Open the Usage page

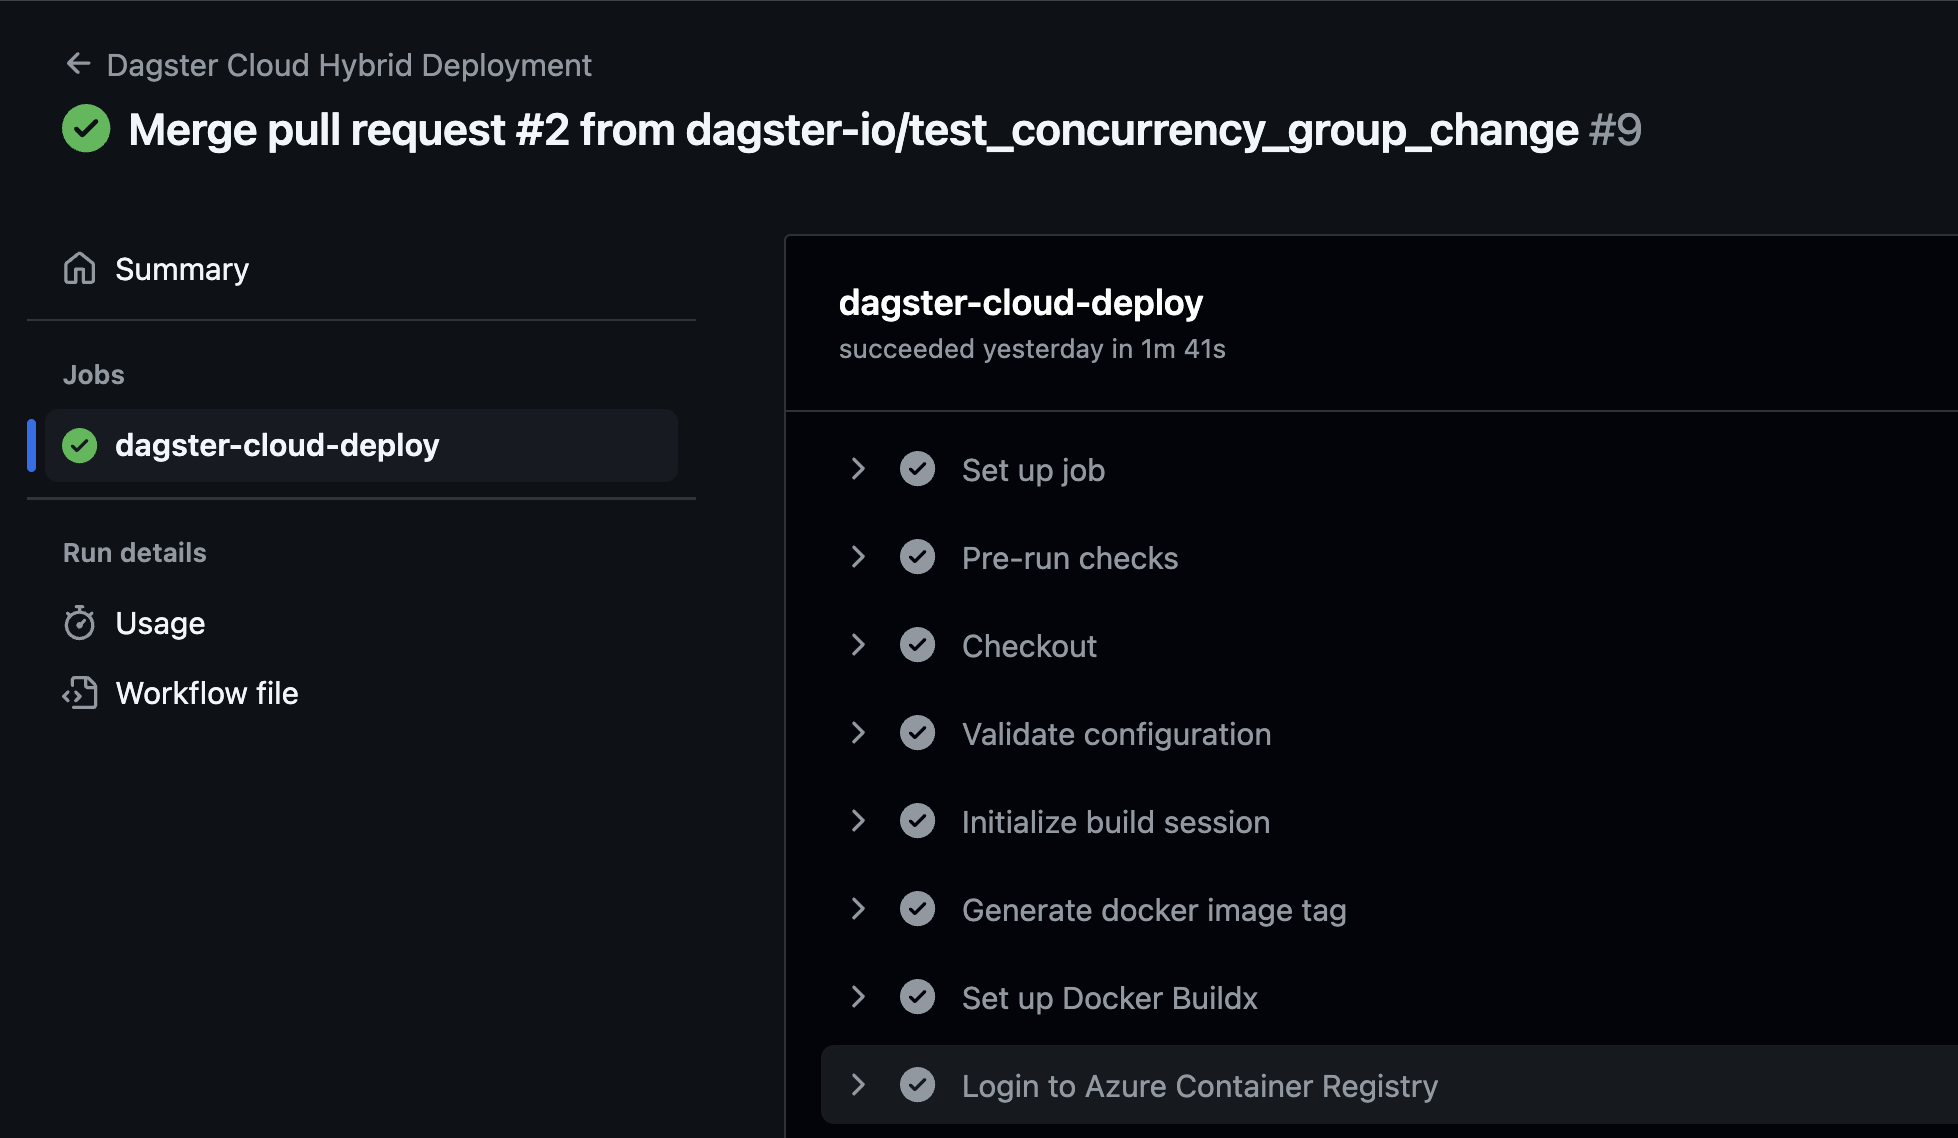160,622
